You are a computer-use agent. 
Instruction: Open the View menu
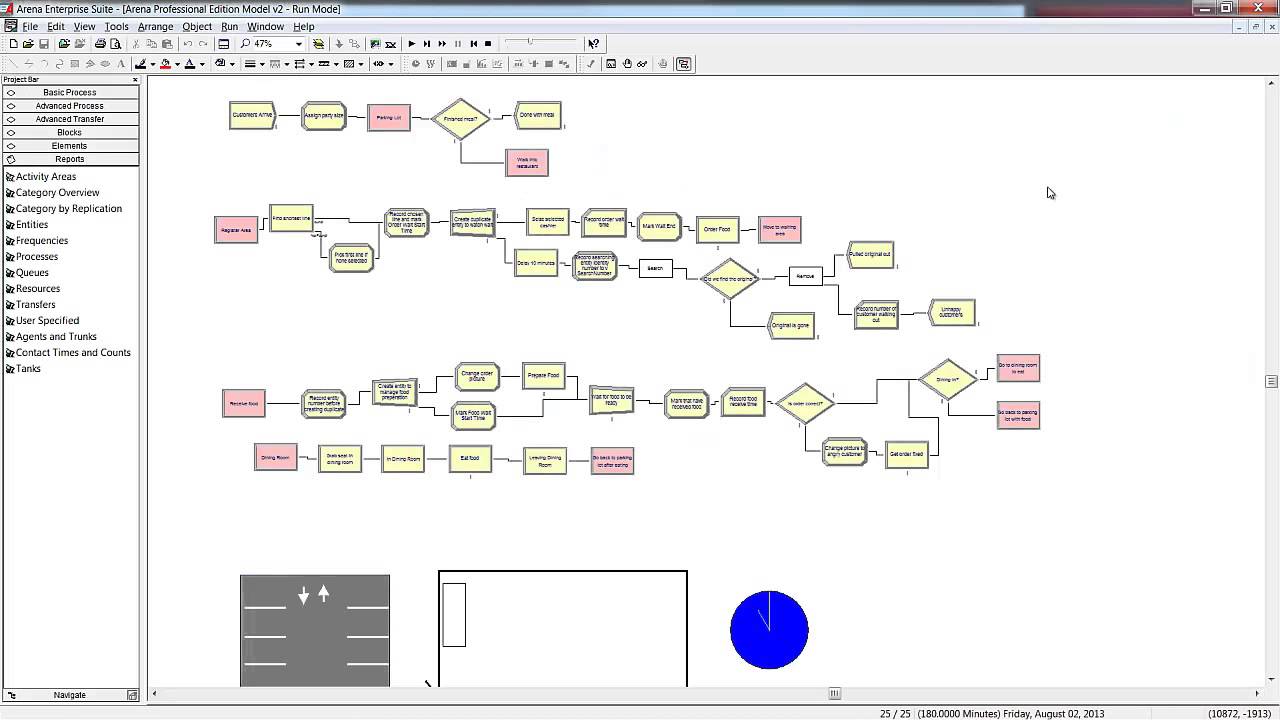84,27
